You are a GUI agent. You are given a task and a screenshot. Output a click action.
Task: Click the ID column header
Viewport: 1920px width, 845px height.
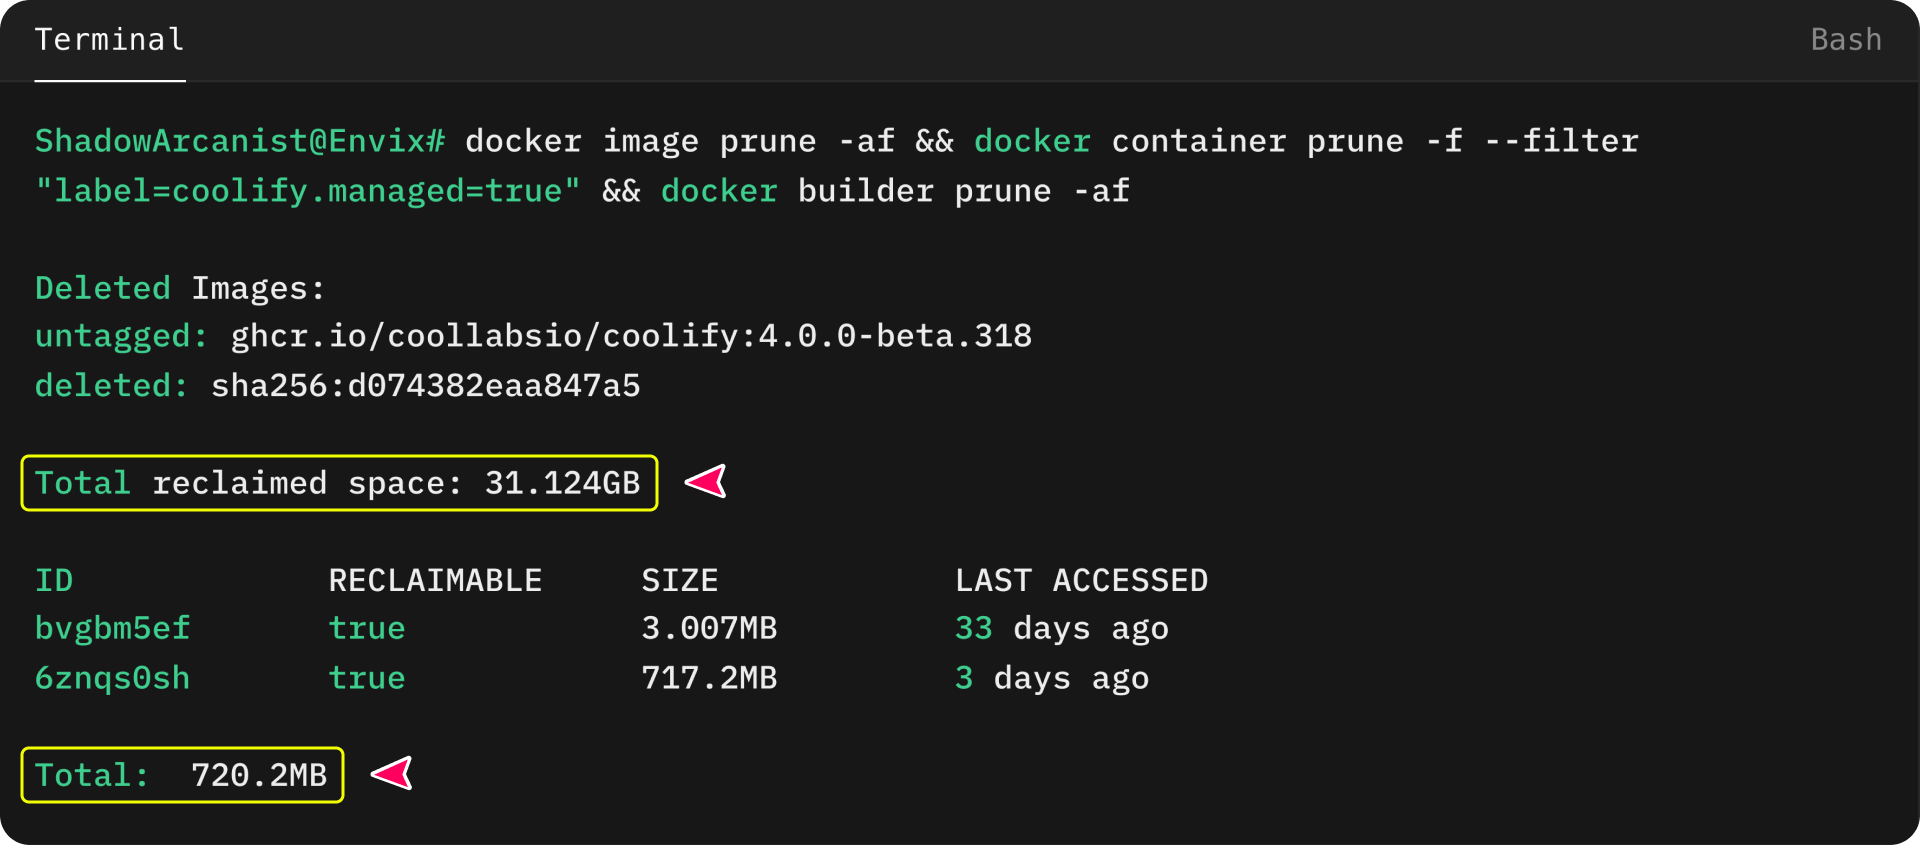click(54, 581)
